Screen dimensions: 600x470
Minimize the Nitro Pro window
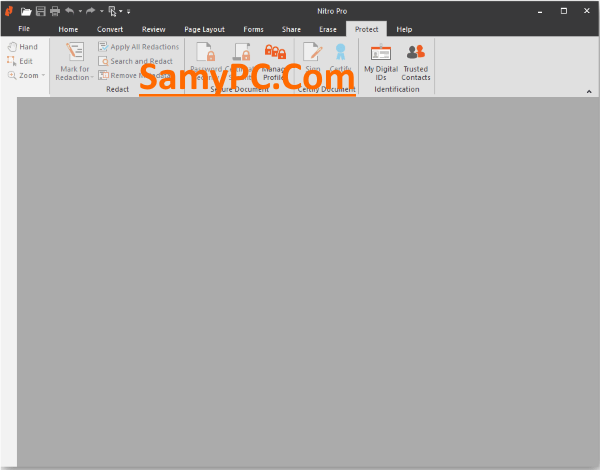(x=540, y=11)
